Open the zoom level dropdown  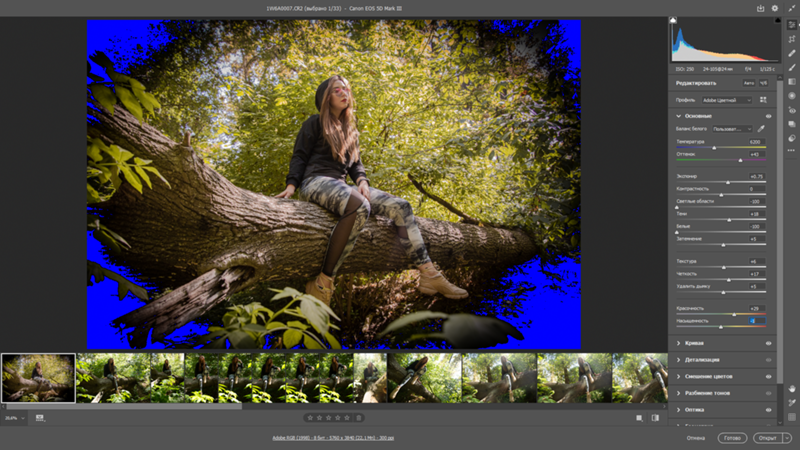(x=14, y=418)
